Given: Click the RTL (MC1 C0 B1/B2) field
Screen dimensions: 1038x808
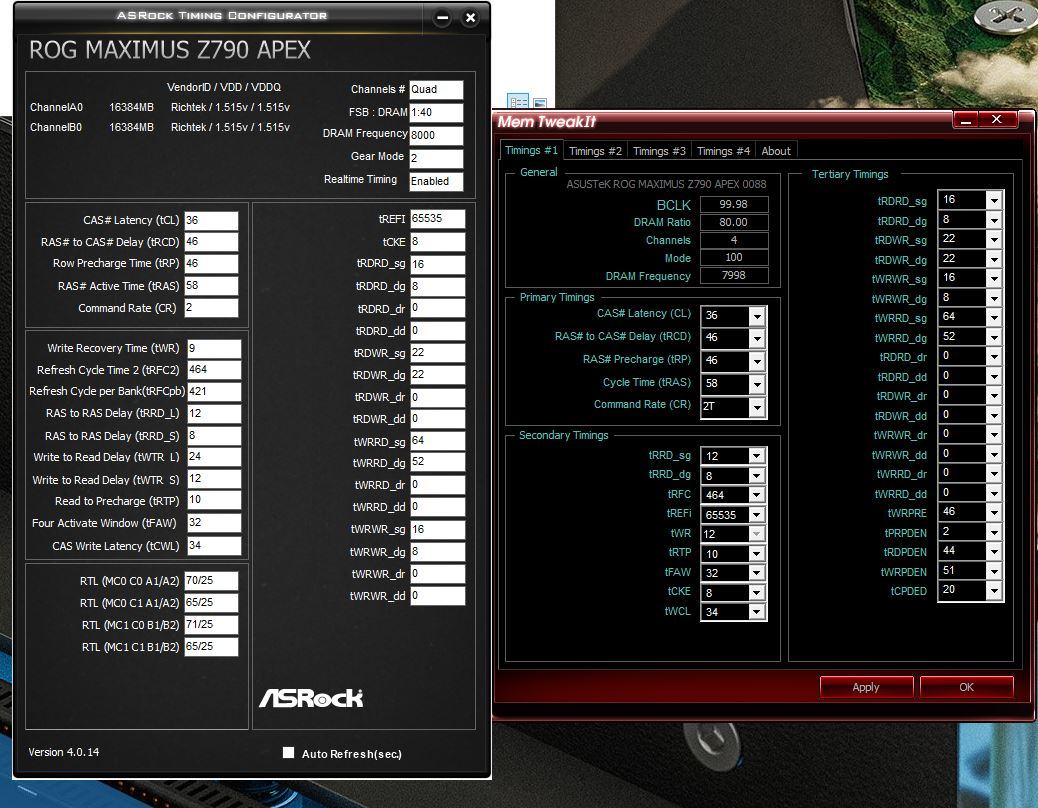Looking at the screenshot, I should [x=211, y=625].
